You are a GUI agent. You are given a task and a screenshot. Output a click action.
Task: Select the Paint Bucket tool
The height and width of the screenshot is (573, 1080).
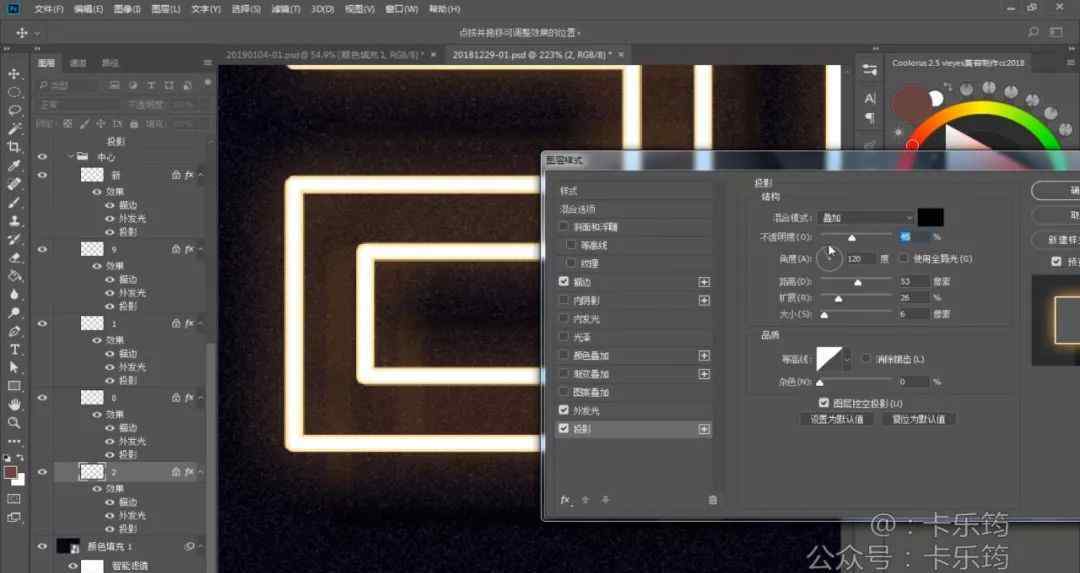[14, 276]
